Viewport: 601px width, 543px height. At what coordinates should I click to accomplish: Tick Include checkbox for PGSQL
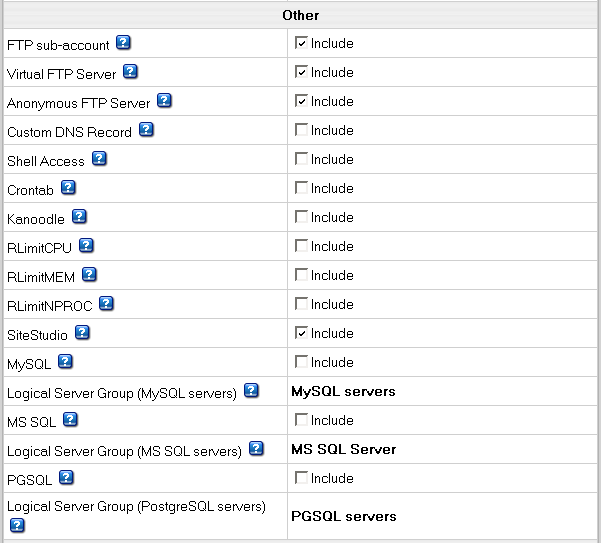point(301,477)
